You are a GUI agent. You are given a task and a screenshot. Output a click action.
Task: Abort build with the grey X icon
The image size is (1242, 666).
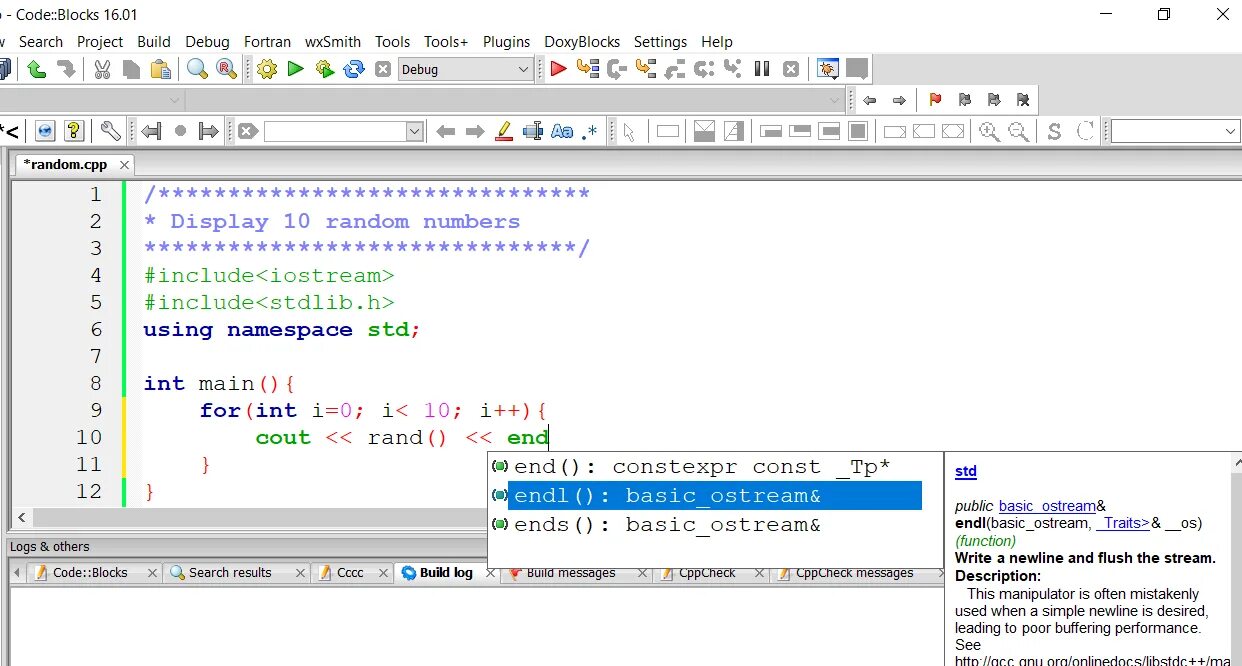pyautogui.click(x=382, y=69)
